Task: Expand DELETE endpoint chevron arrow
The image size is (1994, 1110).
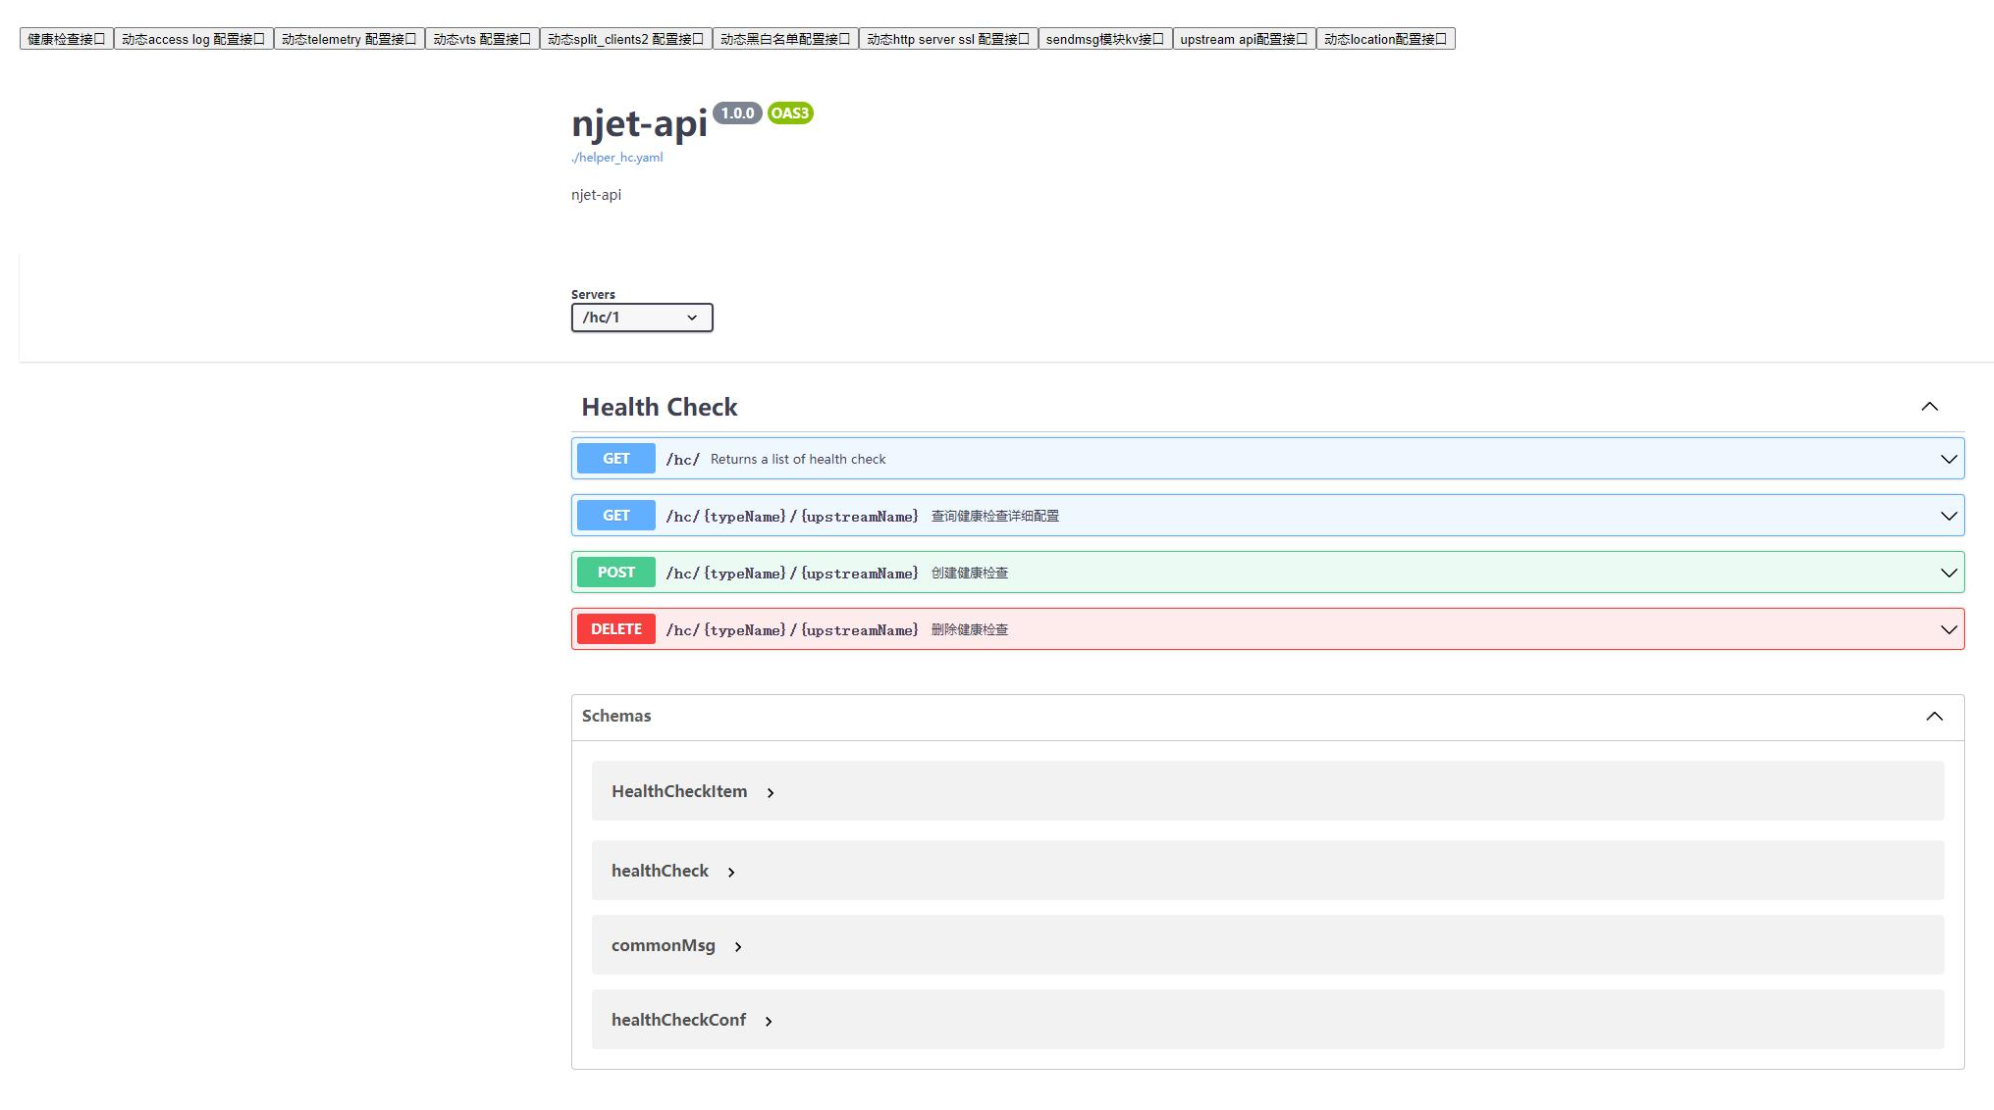Action: [1947, 630]
